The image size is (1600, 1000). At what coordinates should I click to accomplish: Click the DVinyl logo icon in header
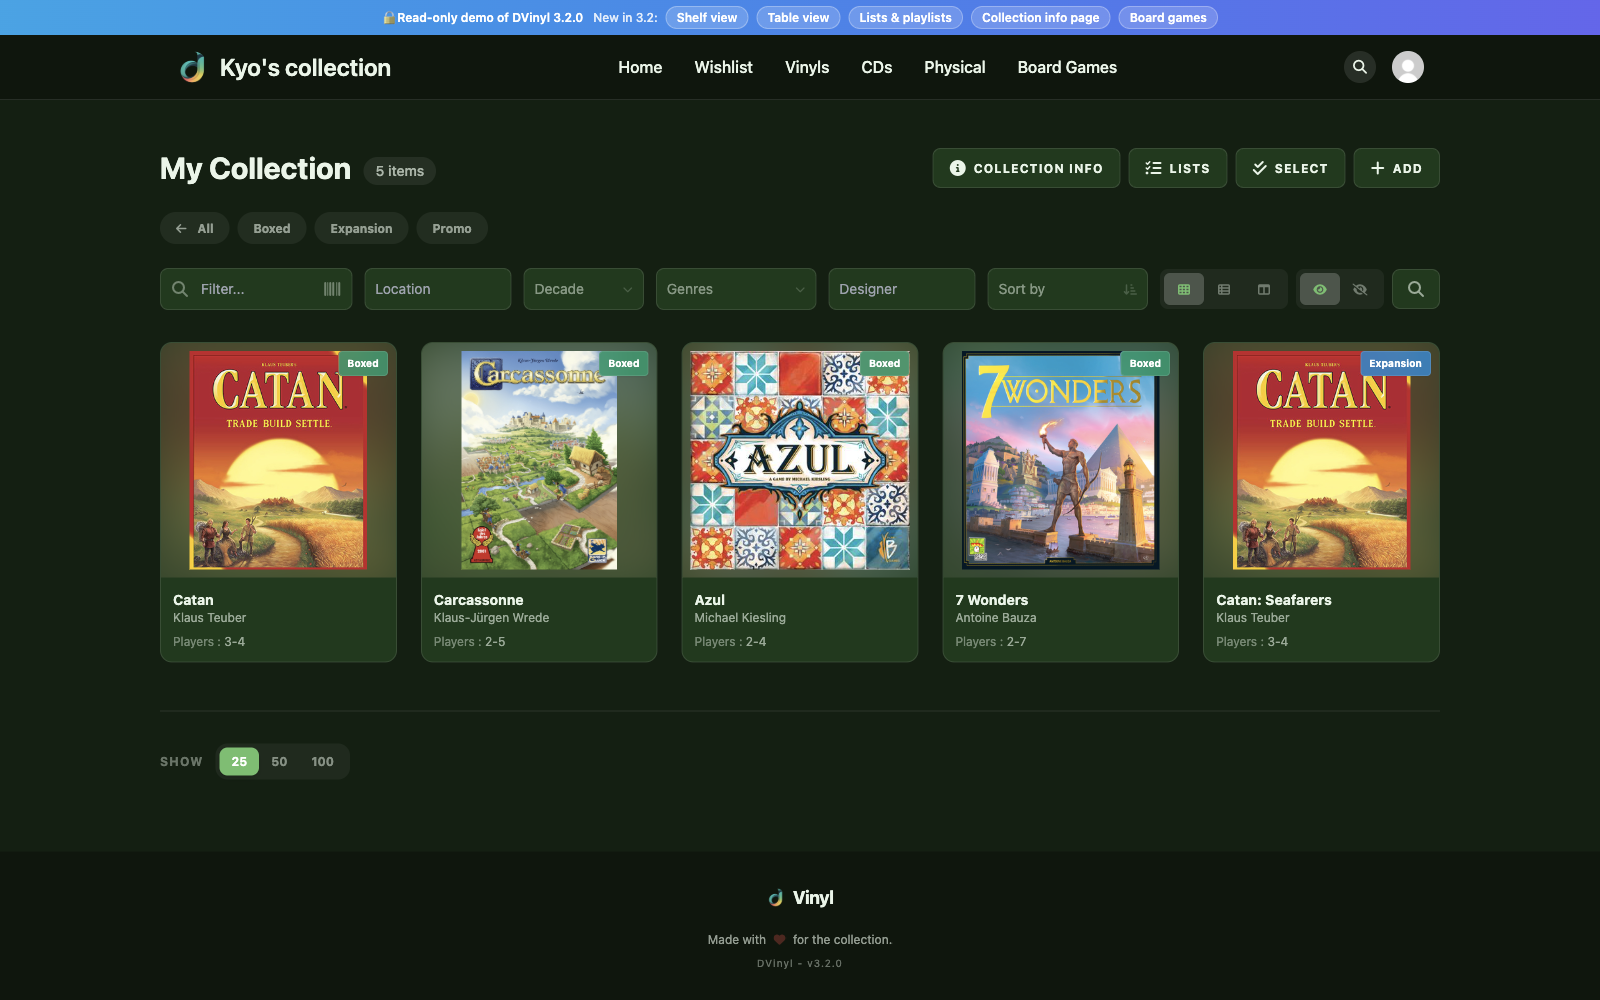[193, 67]
